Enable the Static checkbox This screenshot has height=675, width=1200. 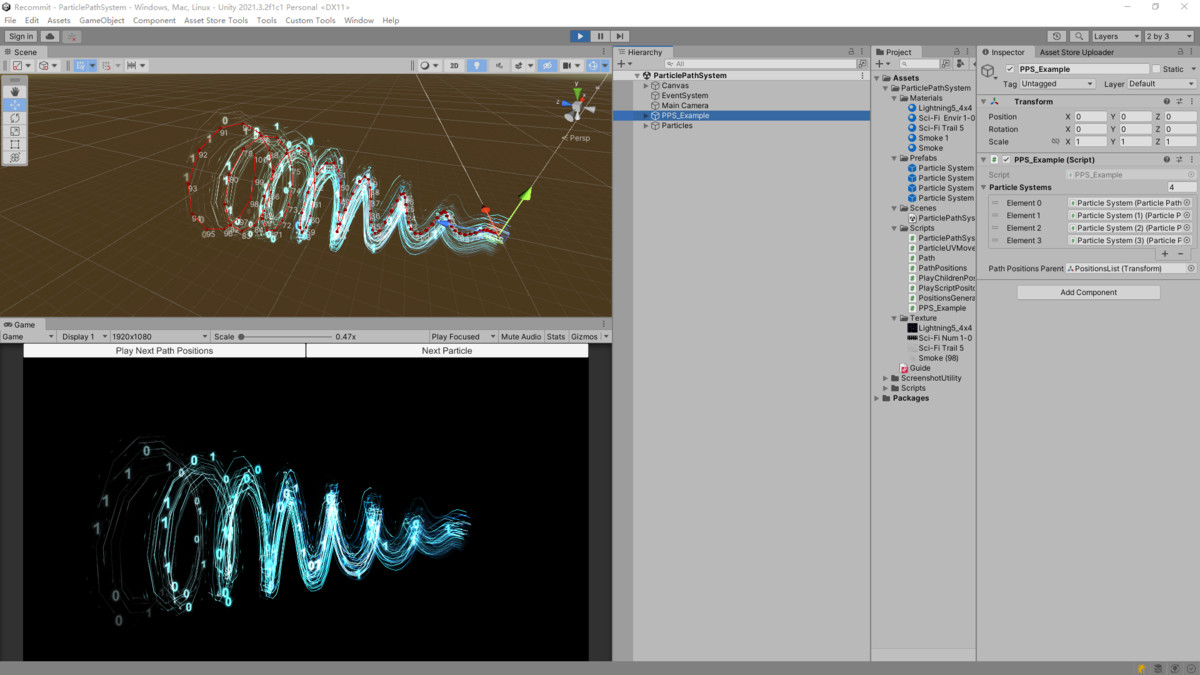coord(1157,69)
